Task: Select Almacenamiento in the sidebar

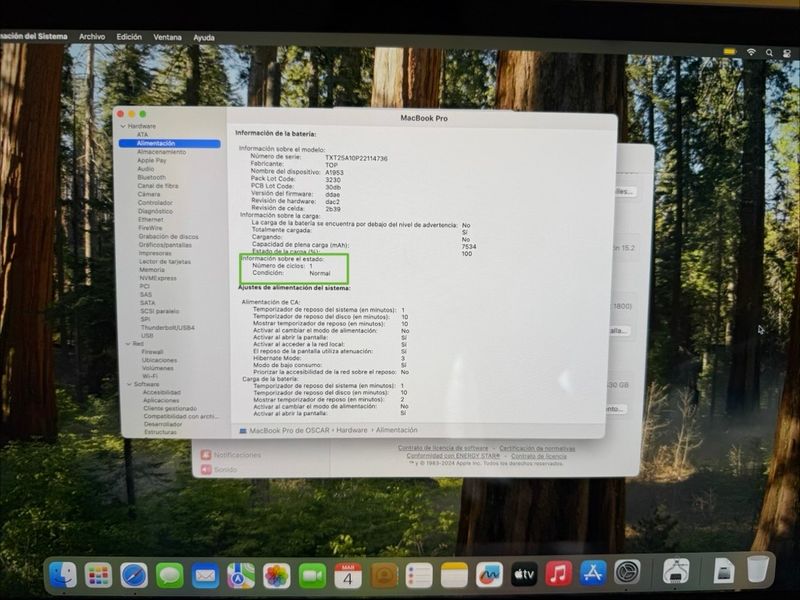Action: point(162,152)
